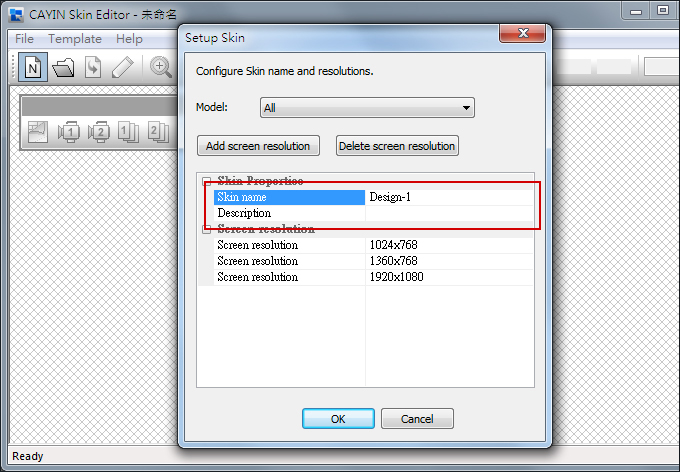Open the Template menu

[x=75, y=39]
